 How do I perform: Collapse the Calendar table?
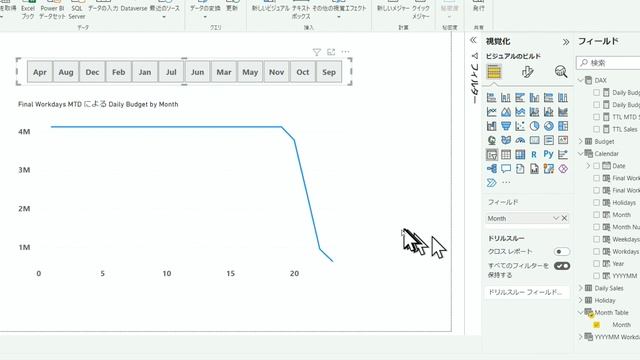580,154
